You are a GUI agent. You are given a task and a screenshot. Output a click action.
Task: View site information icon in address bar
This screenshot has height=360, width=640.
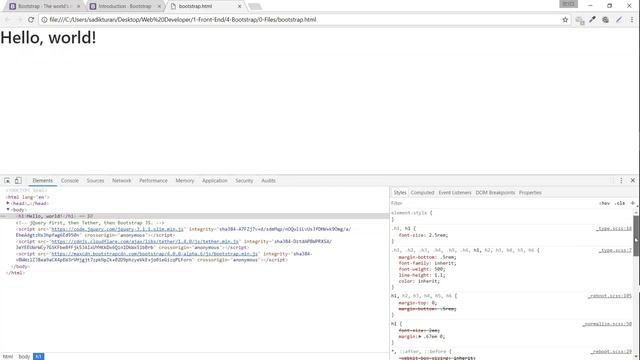tap(44, 20)
